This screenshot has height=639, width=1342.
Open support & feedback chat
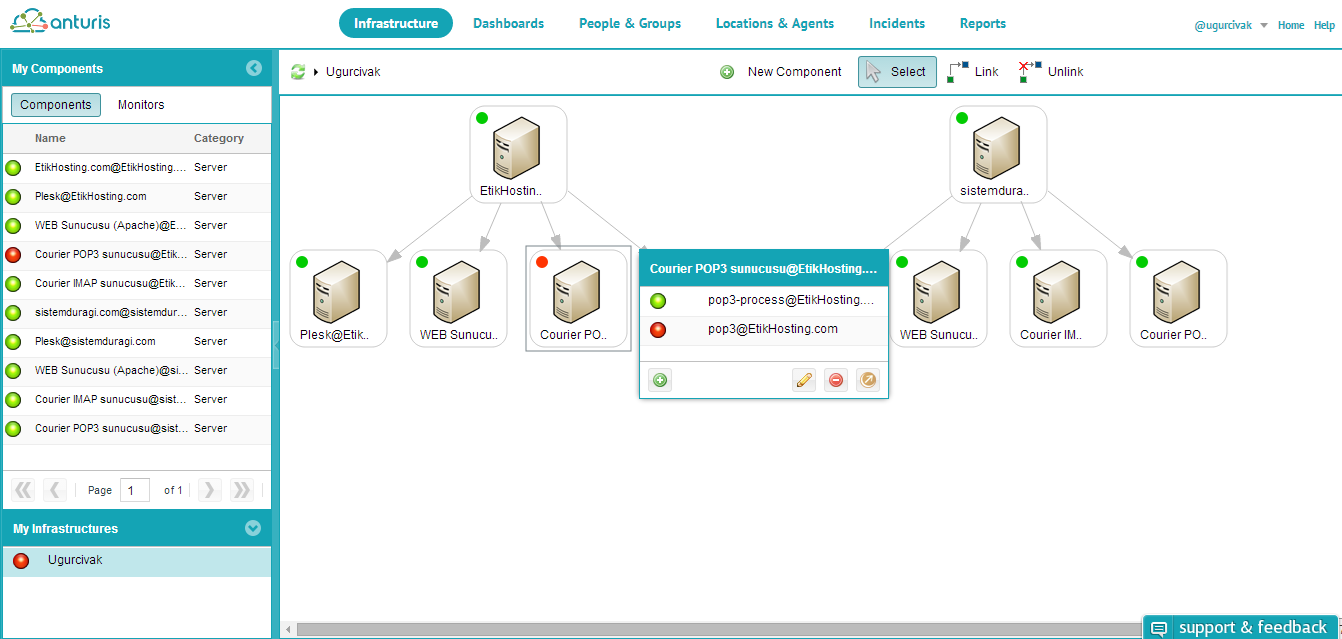pyautogui.click(x=1240, y=627)
